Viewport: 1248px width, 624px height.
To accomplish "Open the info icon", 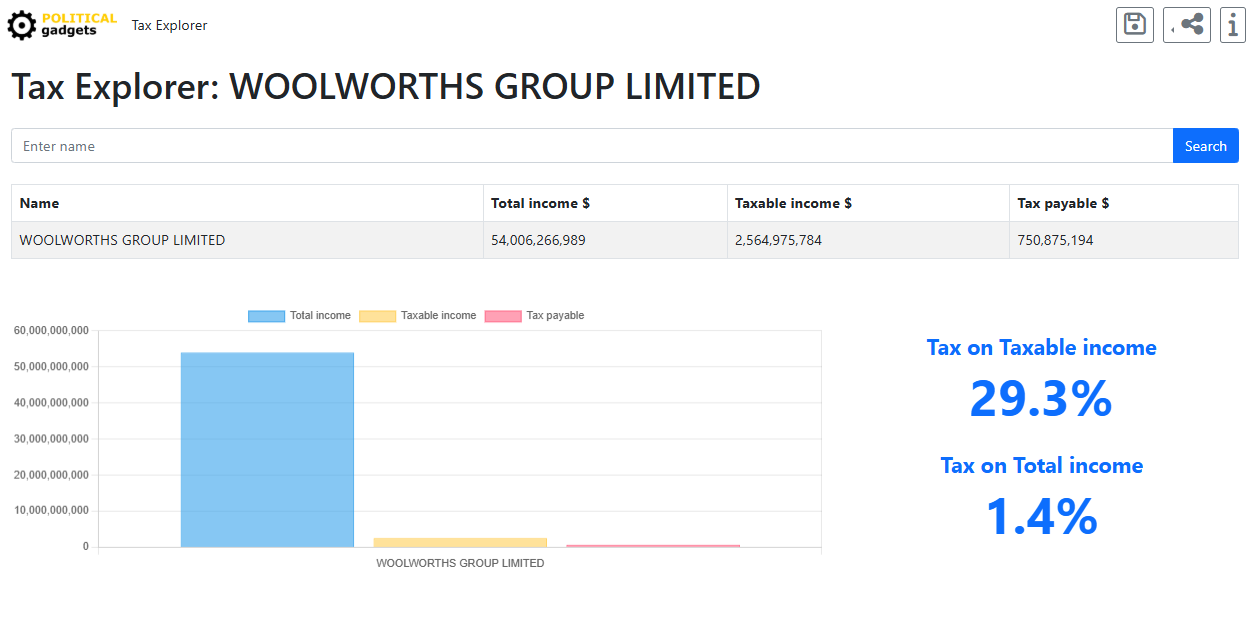I will click(1233, 24).
